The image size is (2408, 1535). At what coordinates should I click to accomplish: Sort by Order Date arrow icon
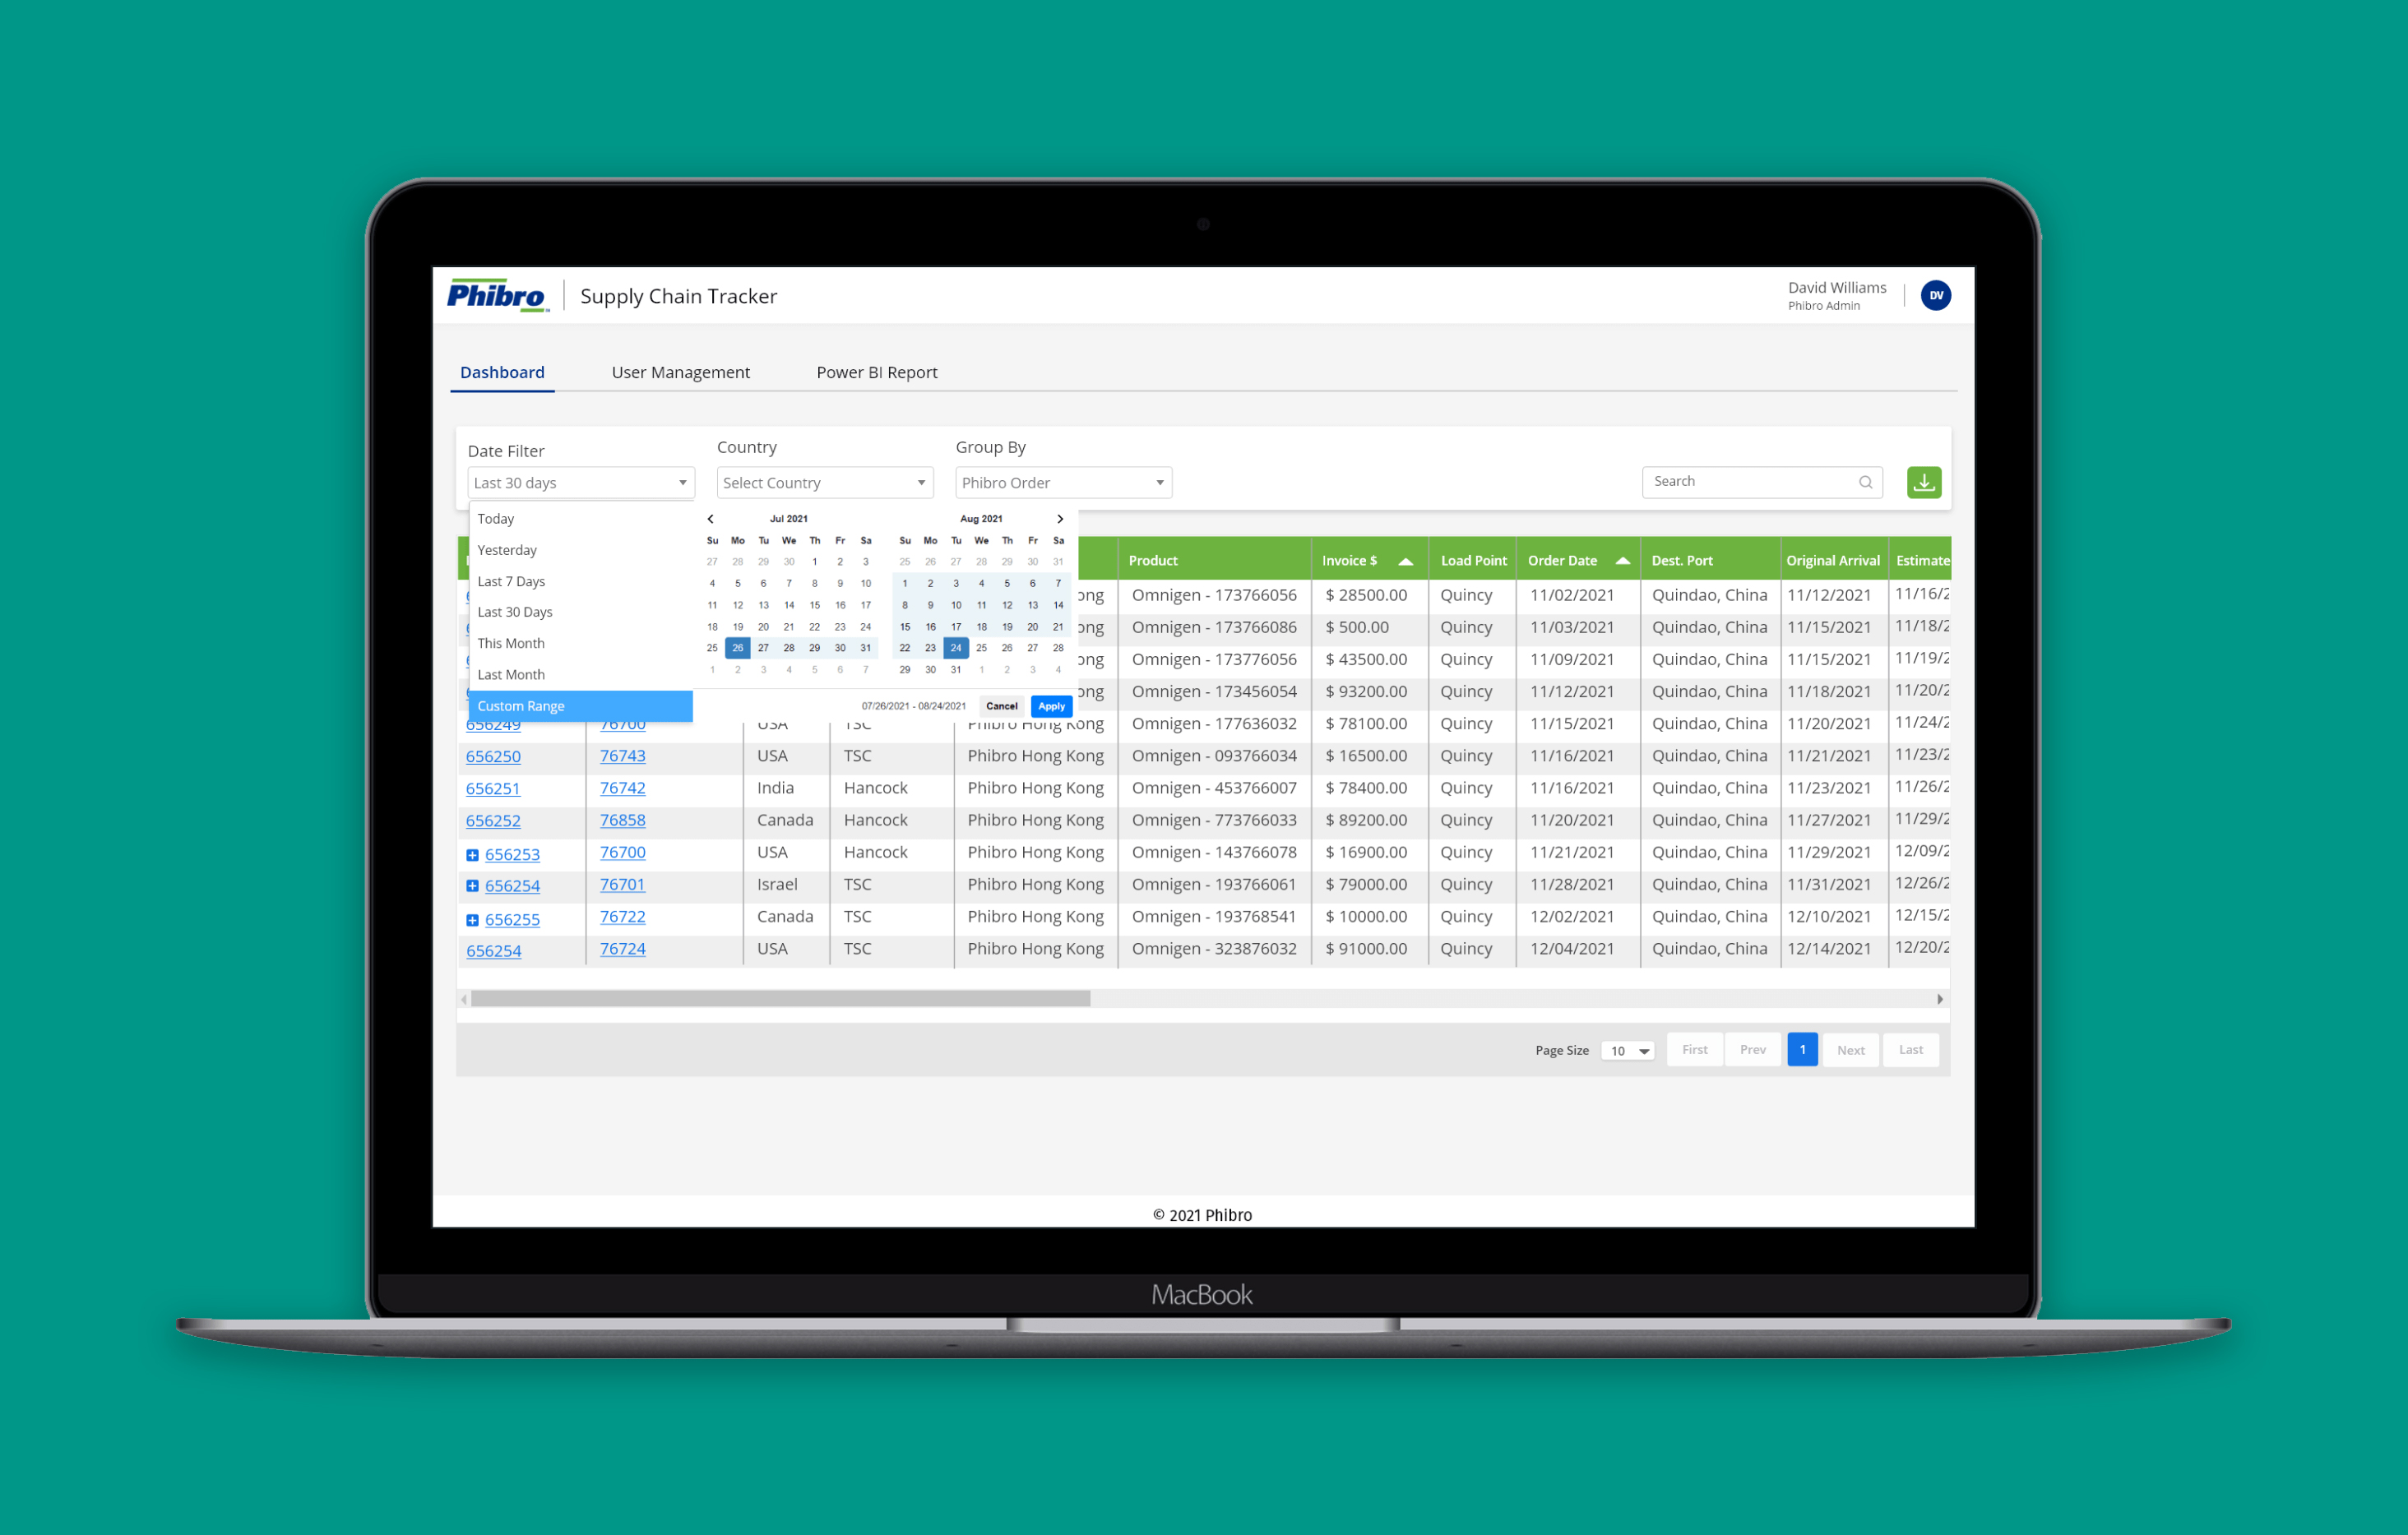pos(1622,561)
